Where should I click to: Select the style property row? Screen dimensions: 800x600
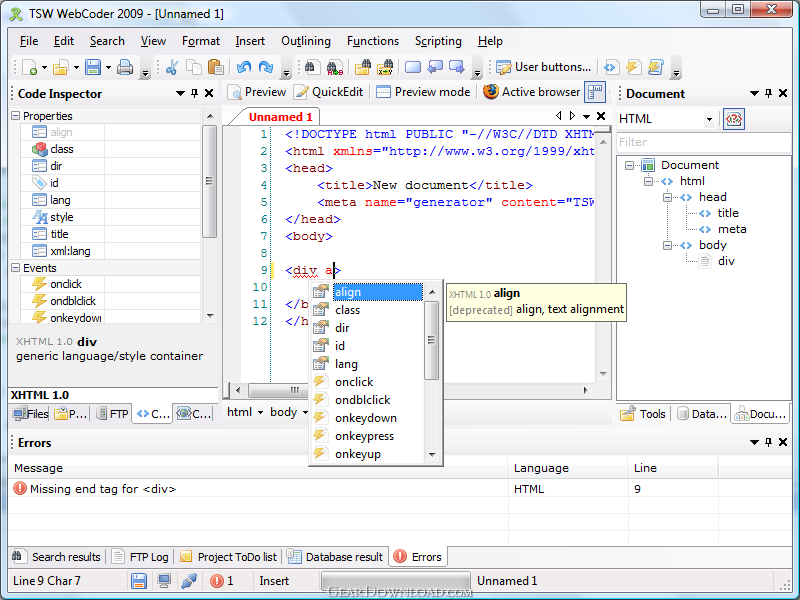click(x=111, y=217)
